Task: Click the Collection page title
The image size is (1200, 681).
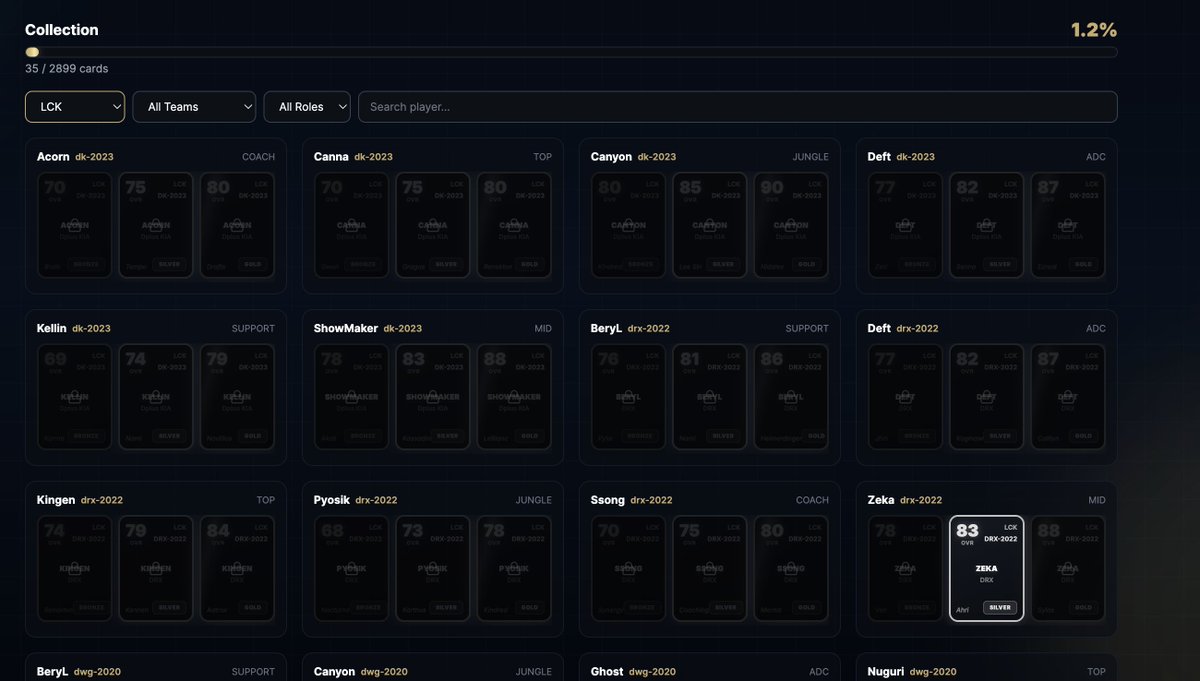Action: click(62, 30)
